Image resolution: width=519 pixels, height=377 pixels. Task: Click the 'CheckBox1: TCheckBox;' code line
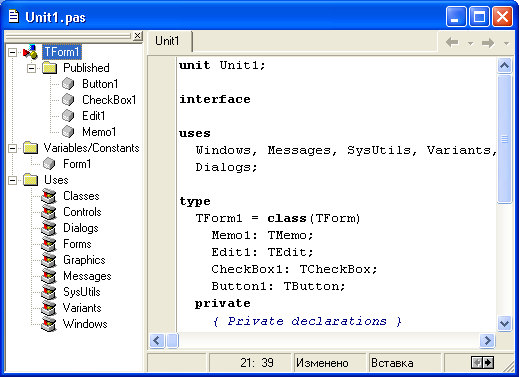tap(294, 269)
